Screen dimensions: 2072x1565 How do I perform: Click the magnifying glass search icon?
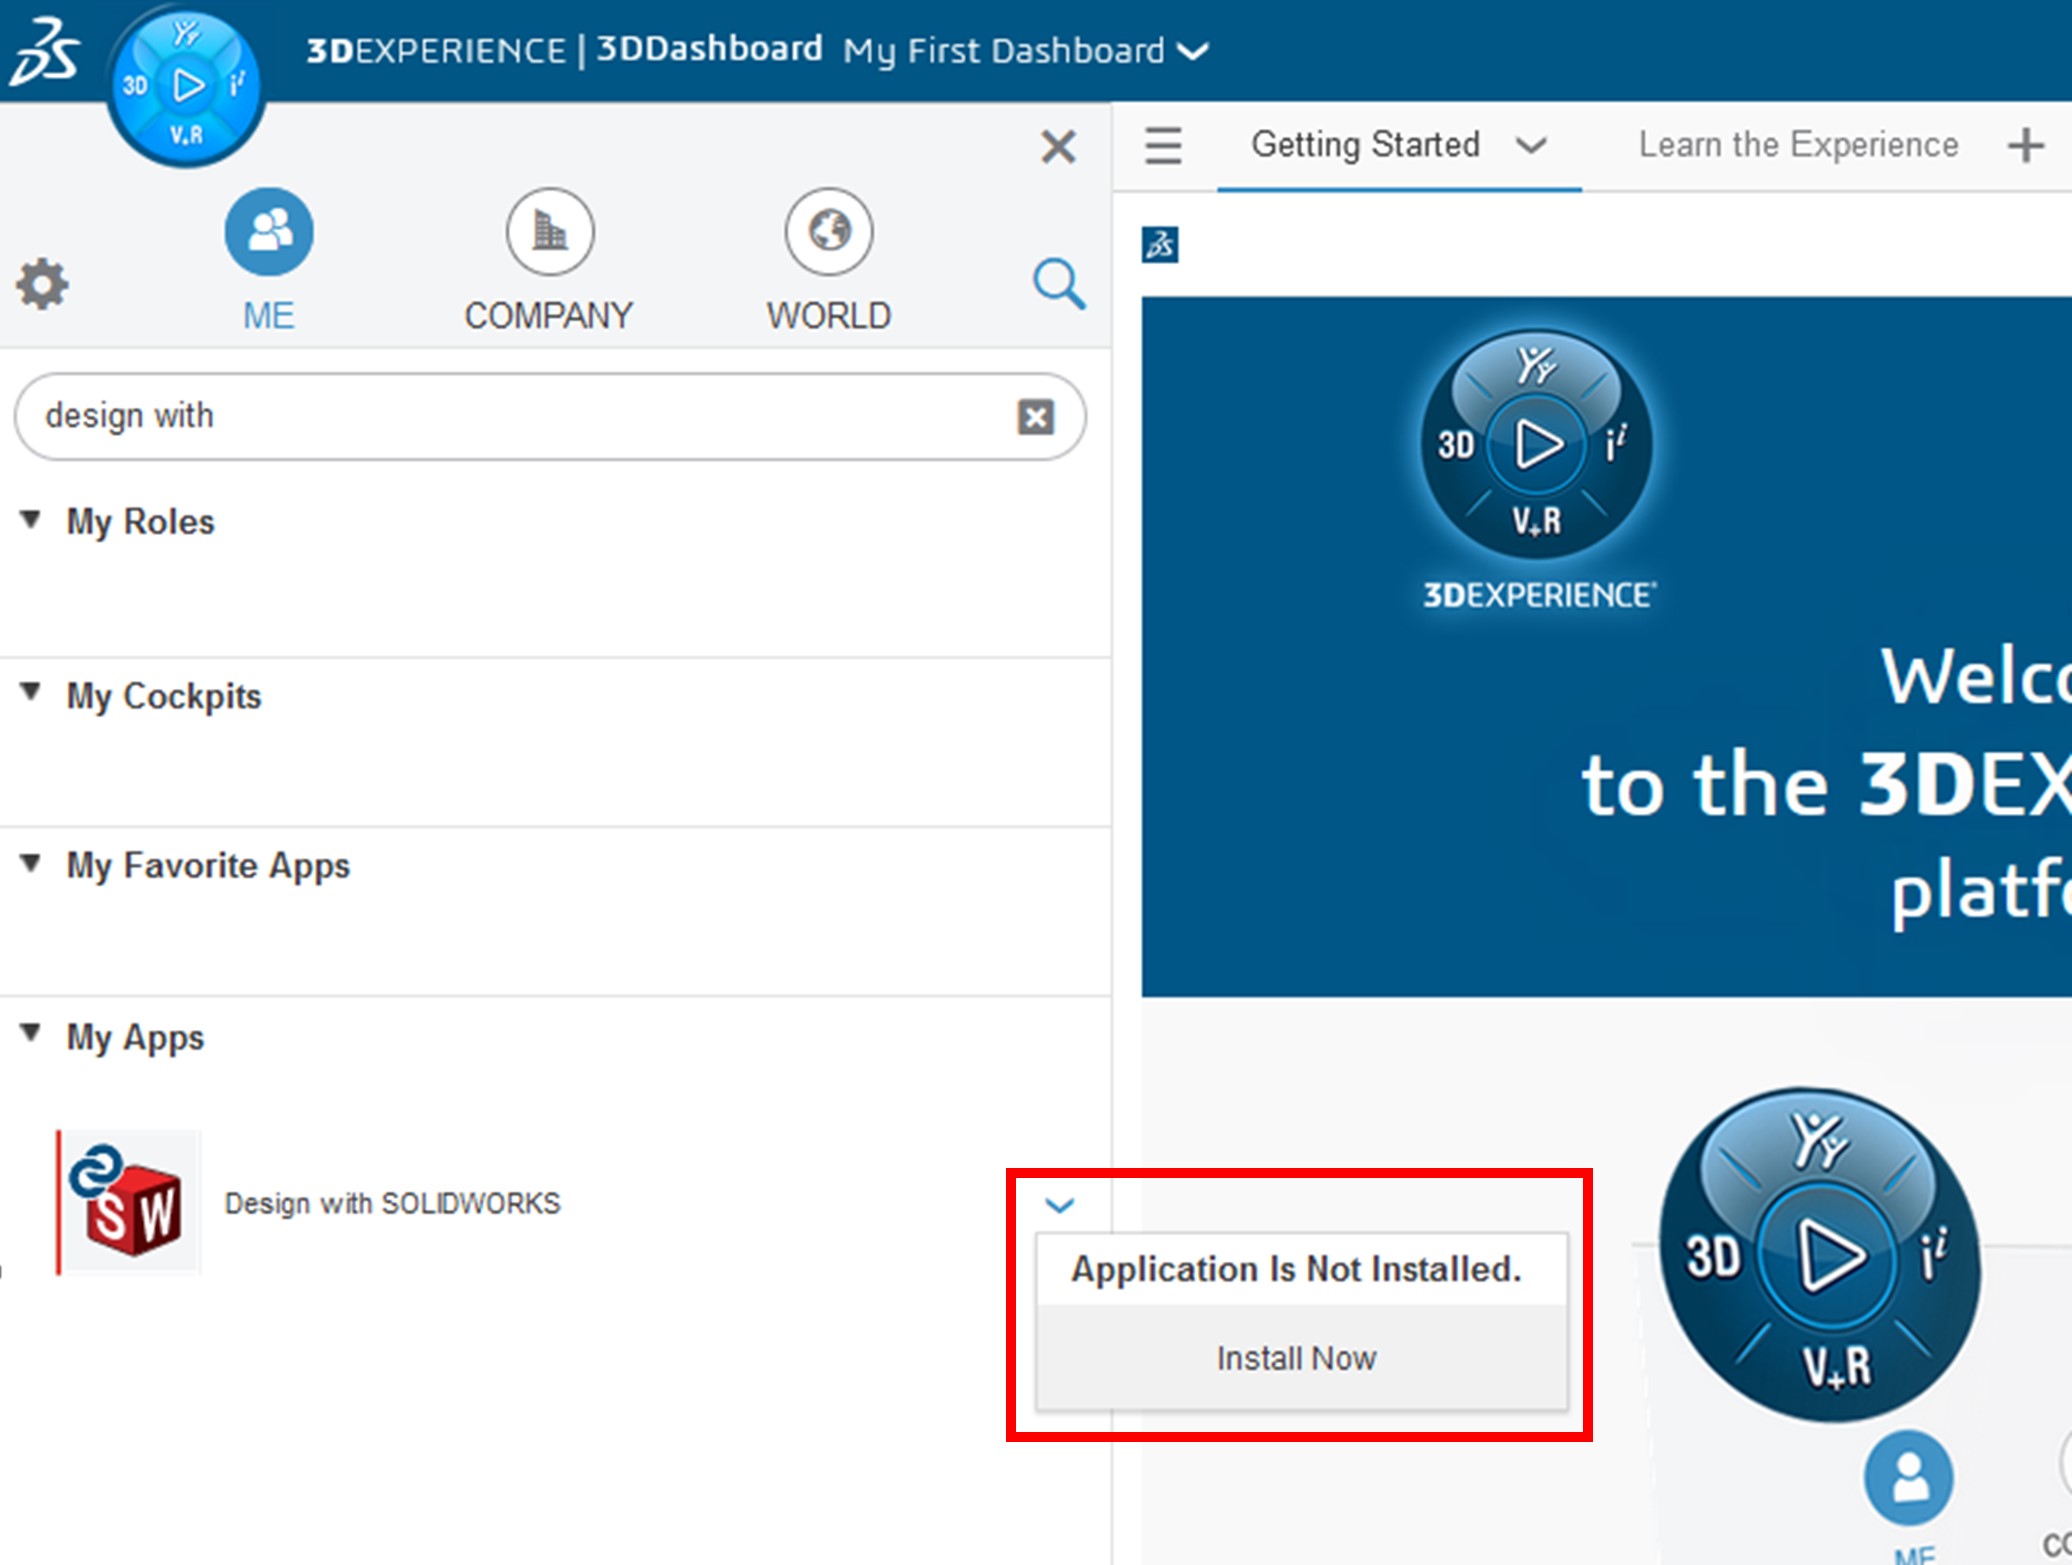1058,285
